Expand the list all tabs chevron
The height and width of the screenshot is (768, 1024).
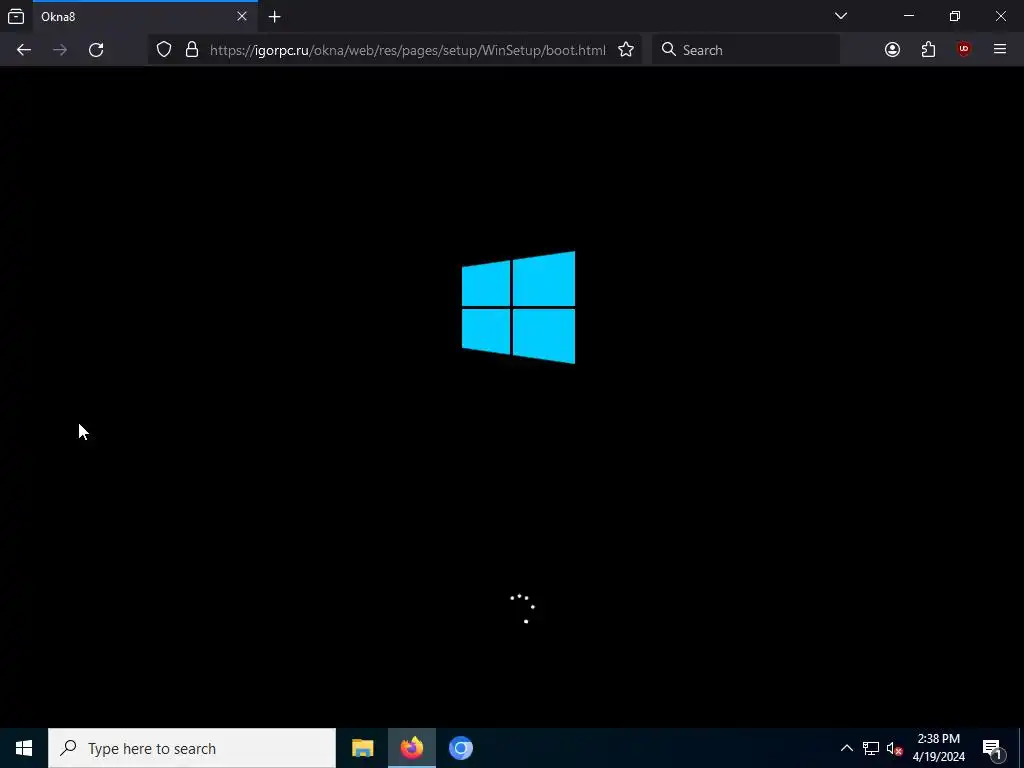click(x=841, y=16)
